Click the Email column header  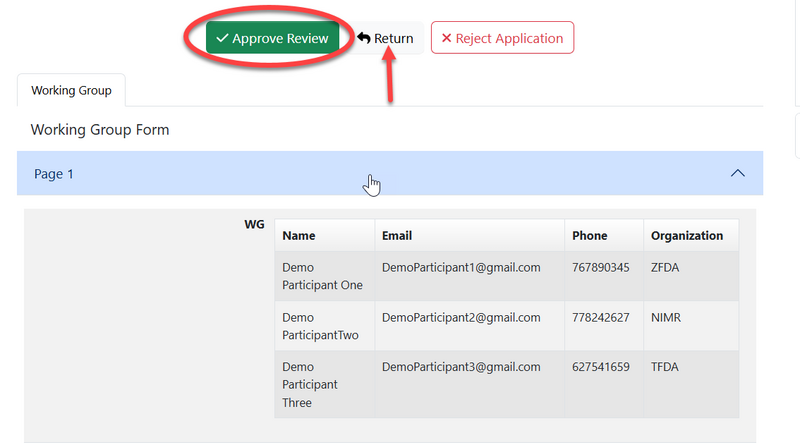pos(397,236)
